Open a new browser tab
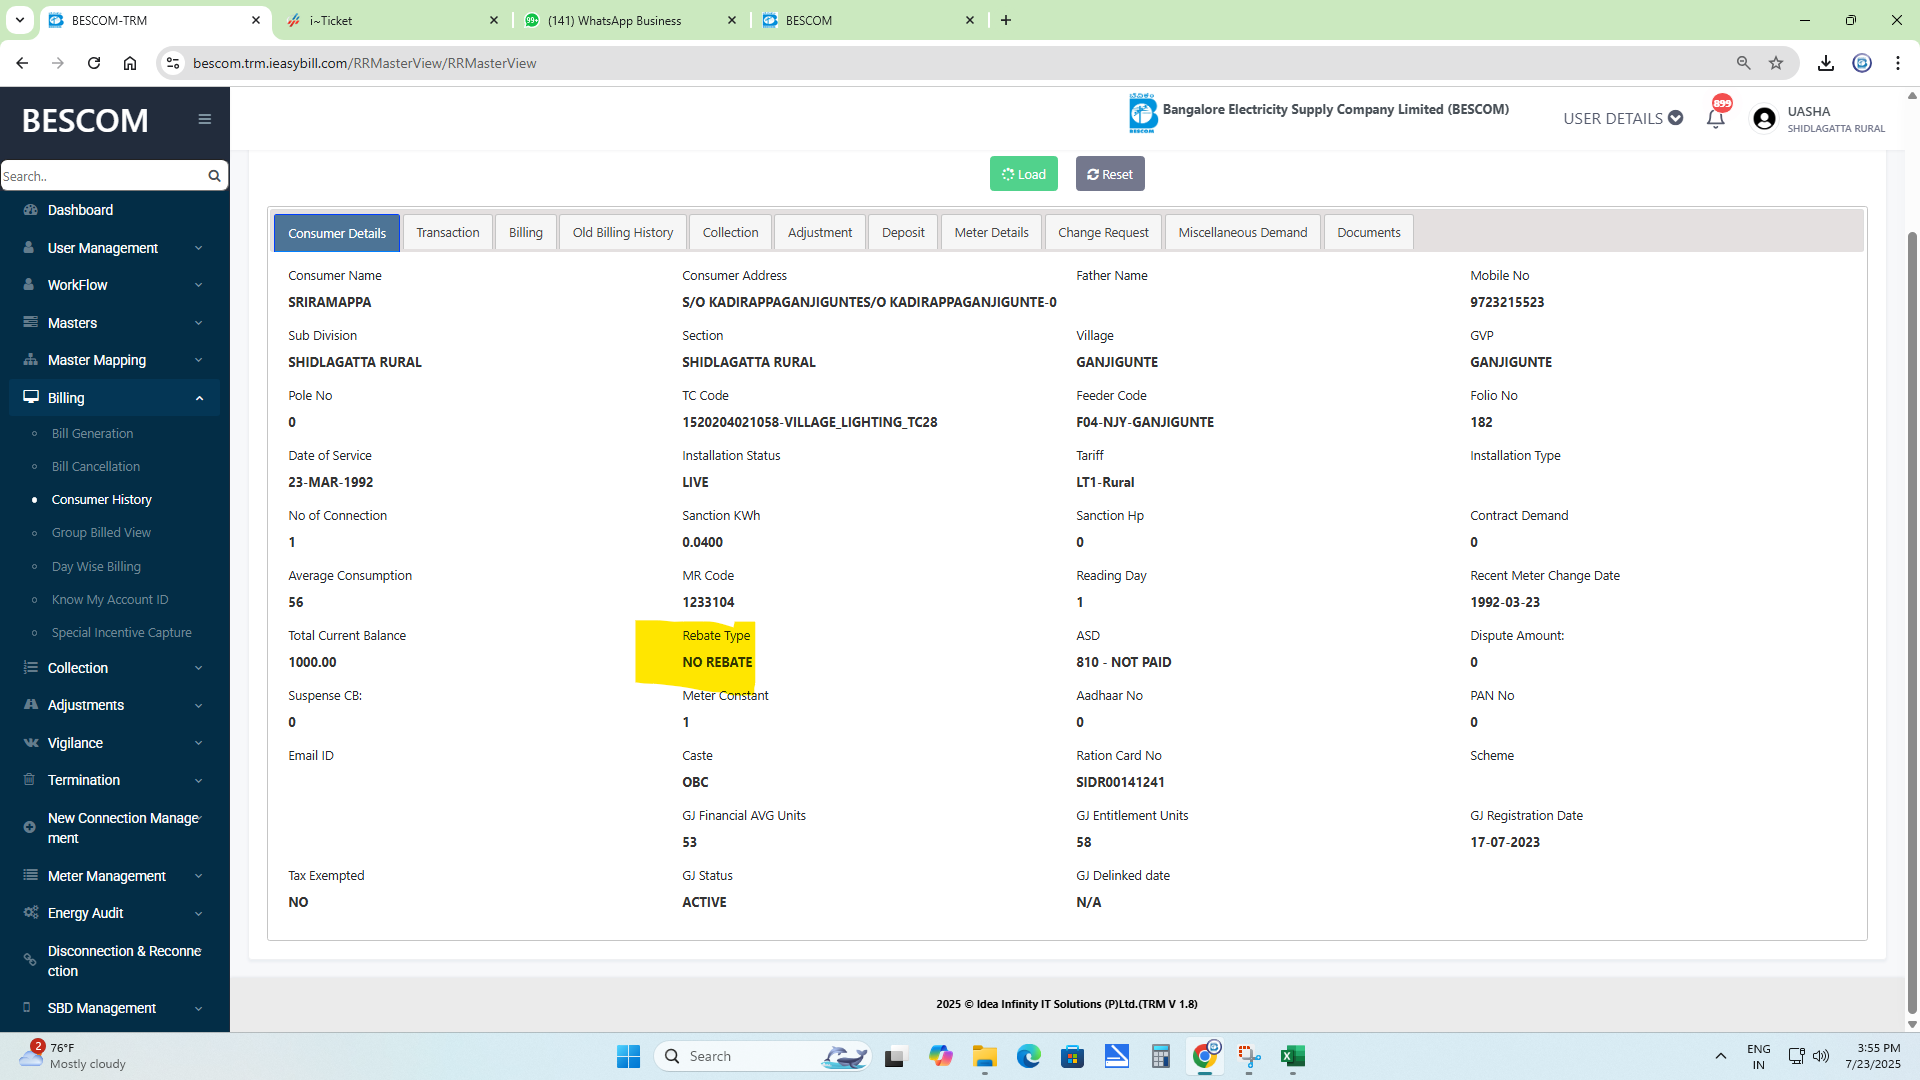 tap(1006, 20)
